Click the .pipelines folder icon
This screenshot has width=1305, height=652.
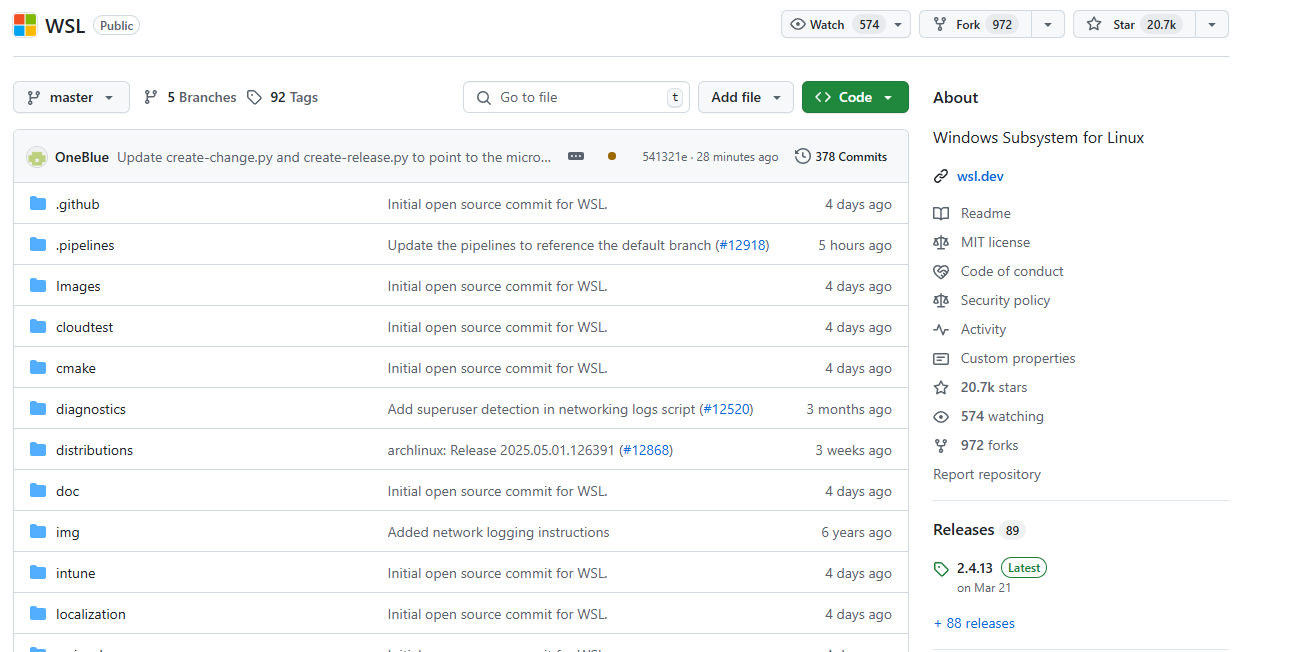pyautogui.click(x=38, y=245)
